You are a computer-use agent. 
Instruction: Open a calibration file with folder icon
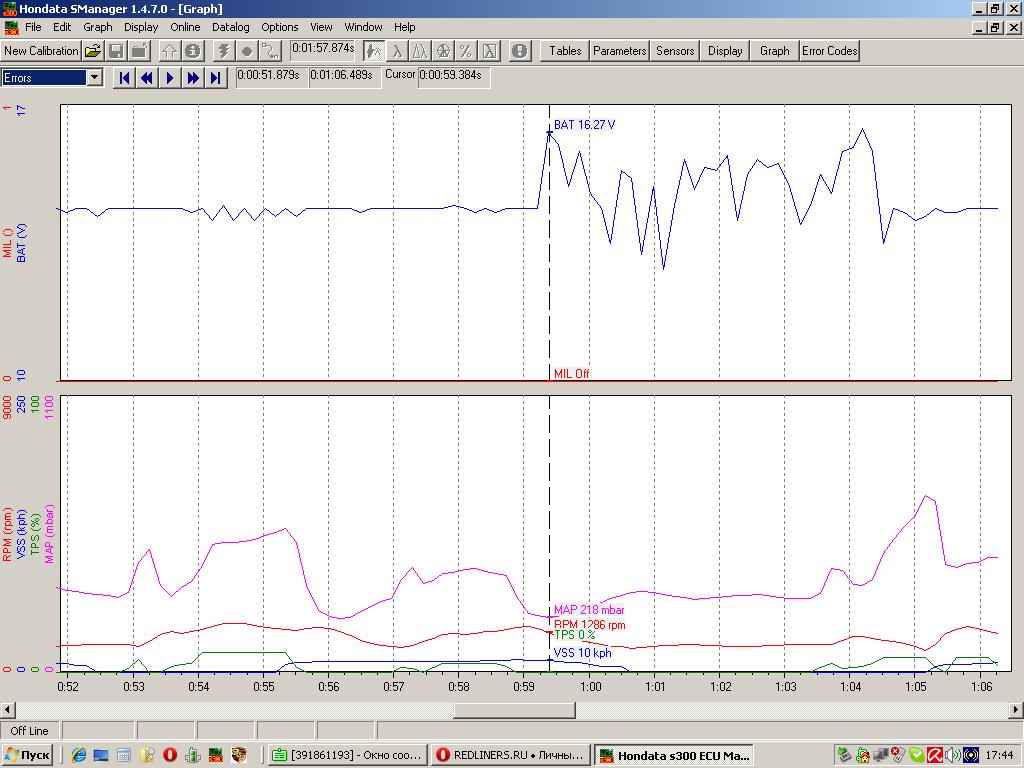93,51
